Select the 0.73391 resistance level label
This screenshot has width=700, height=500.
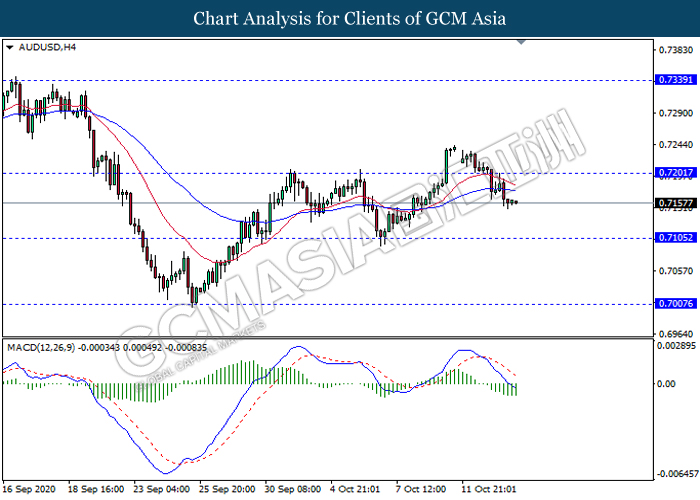pos(676,80)
